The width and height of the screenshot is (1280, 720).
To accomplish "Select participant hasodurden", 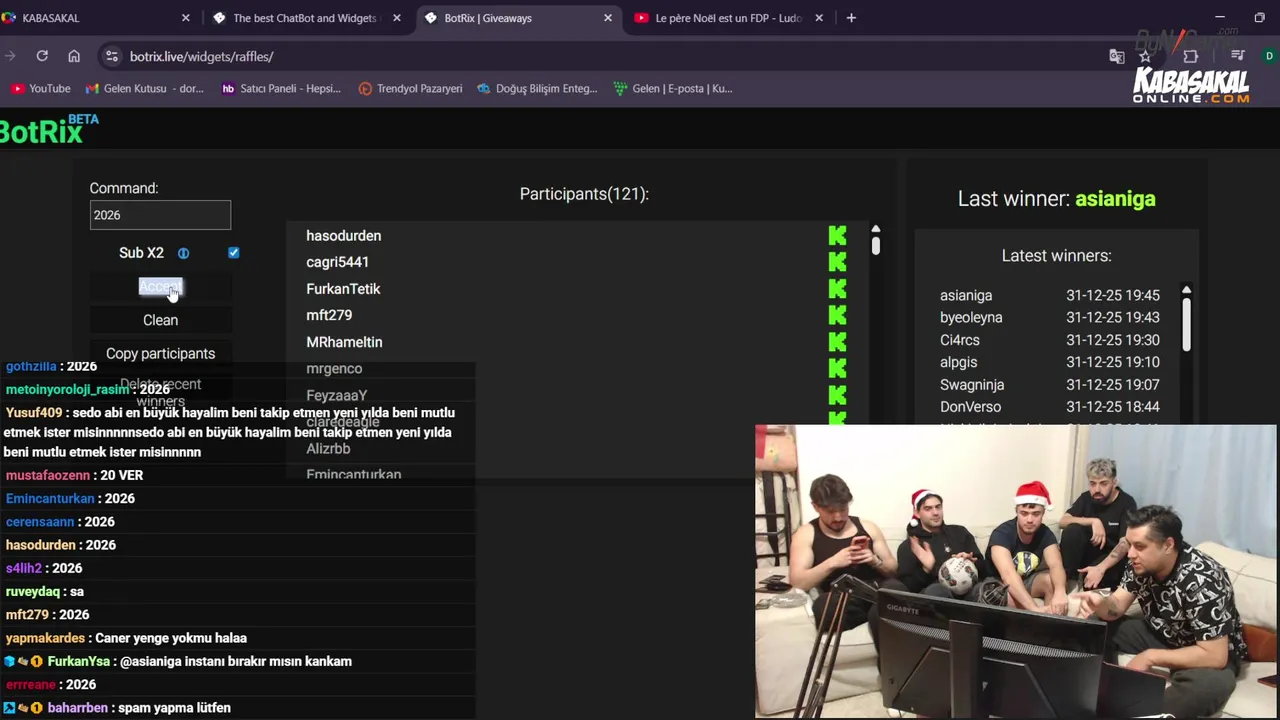I will tap(343, 236).
